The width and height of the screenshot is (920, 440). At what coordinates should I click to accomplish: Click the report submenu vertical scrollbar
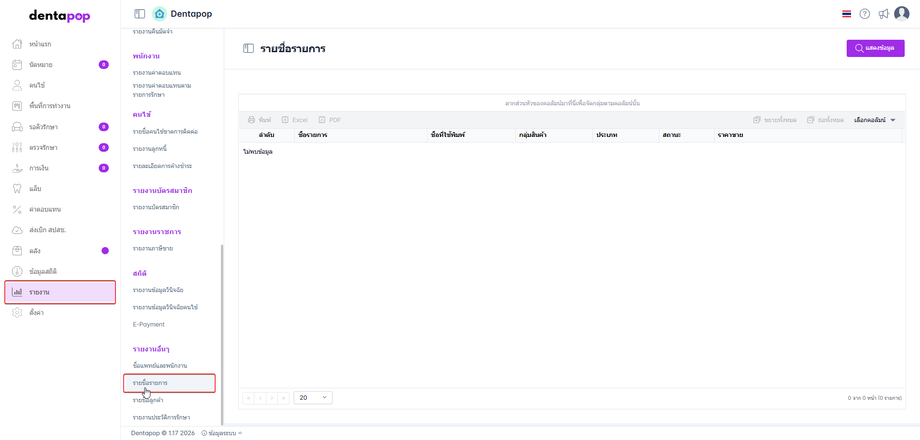[x=221, y=334]
